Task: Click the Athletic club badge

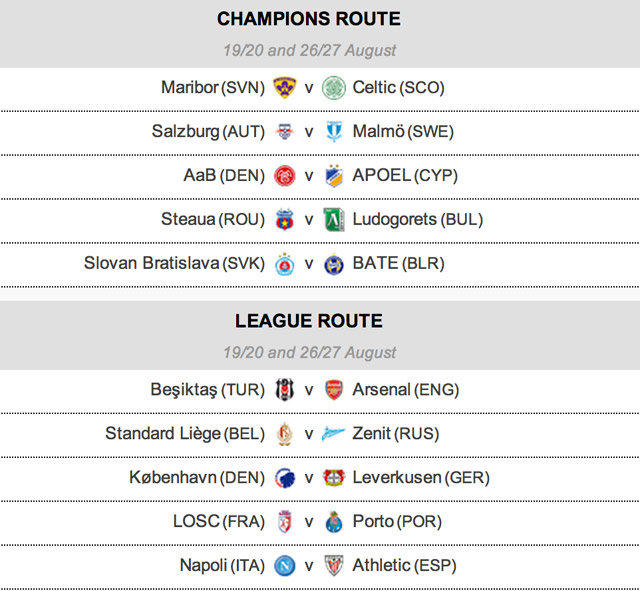Action: pyautogui.click(x=334, y=566)
